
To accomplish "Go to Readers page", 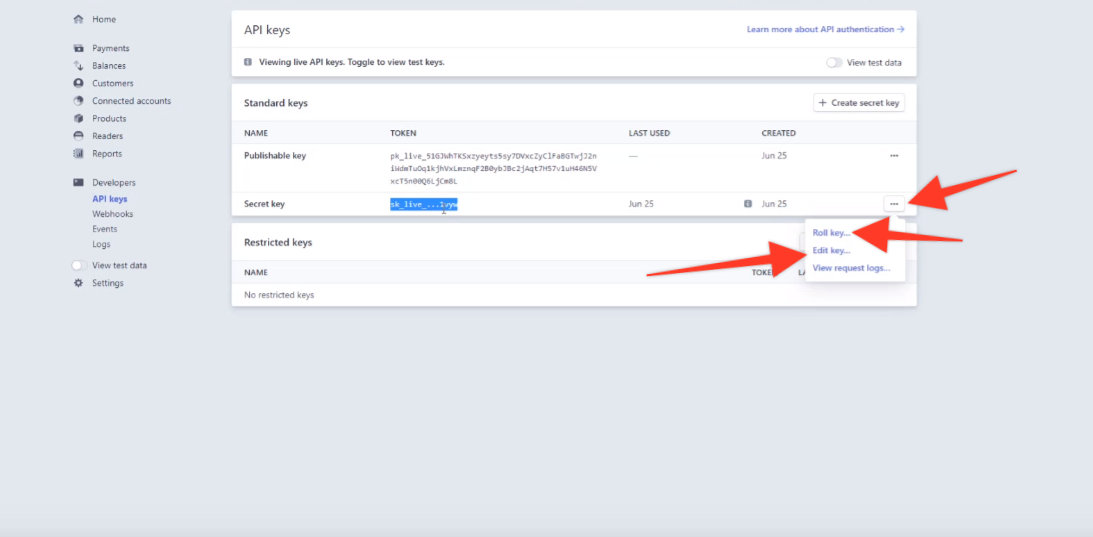I will coord(108,136).
